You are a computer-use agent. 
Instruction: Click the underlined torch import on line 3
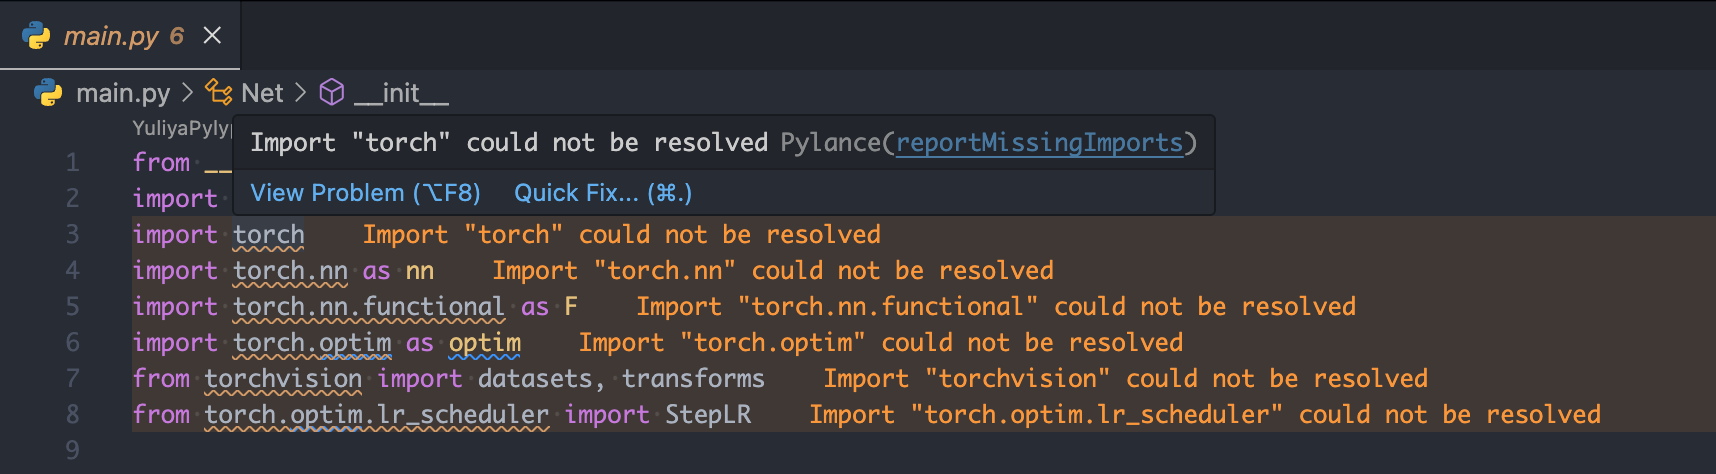coord(268,235)
